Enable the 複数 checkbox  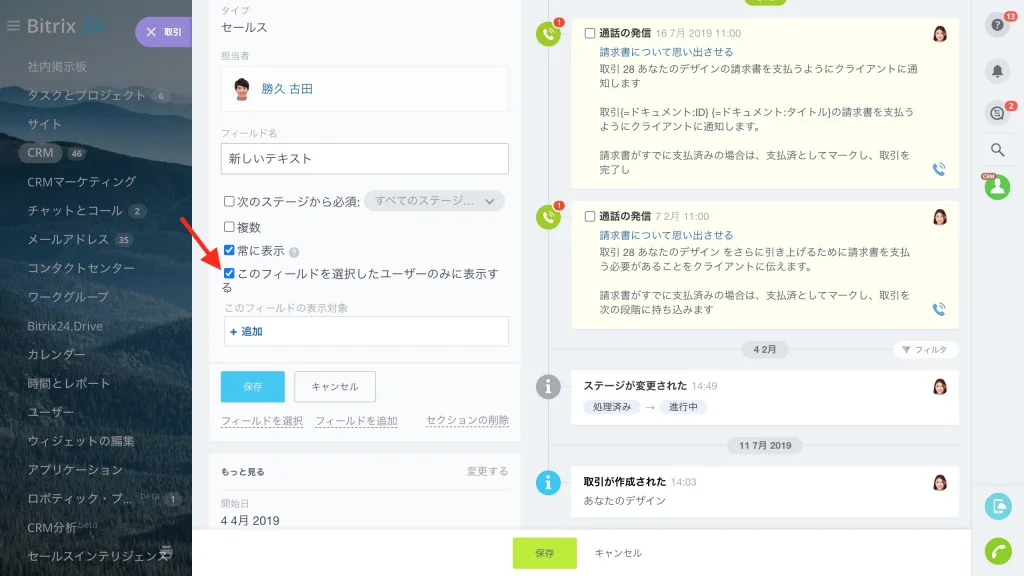229,227
